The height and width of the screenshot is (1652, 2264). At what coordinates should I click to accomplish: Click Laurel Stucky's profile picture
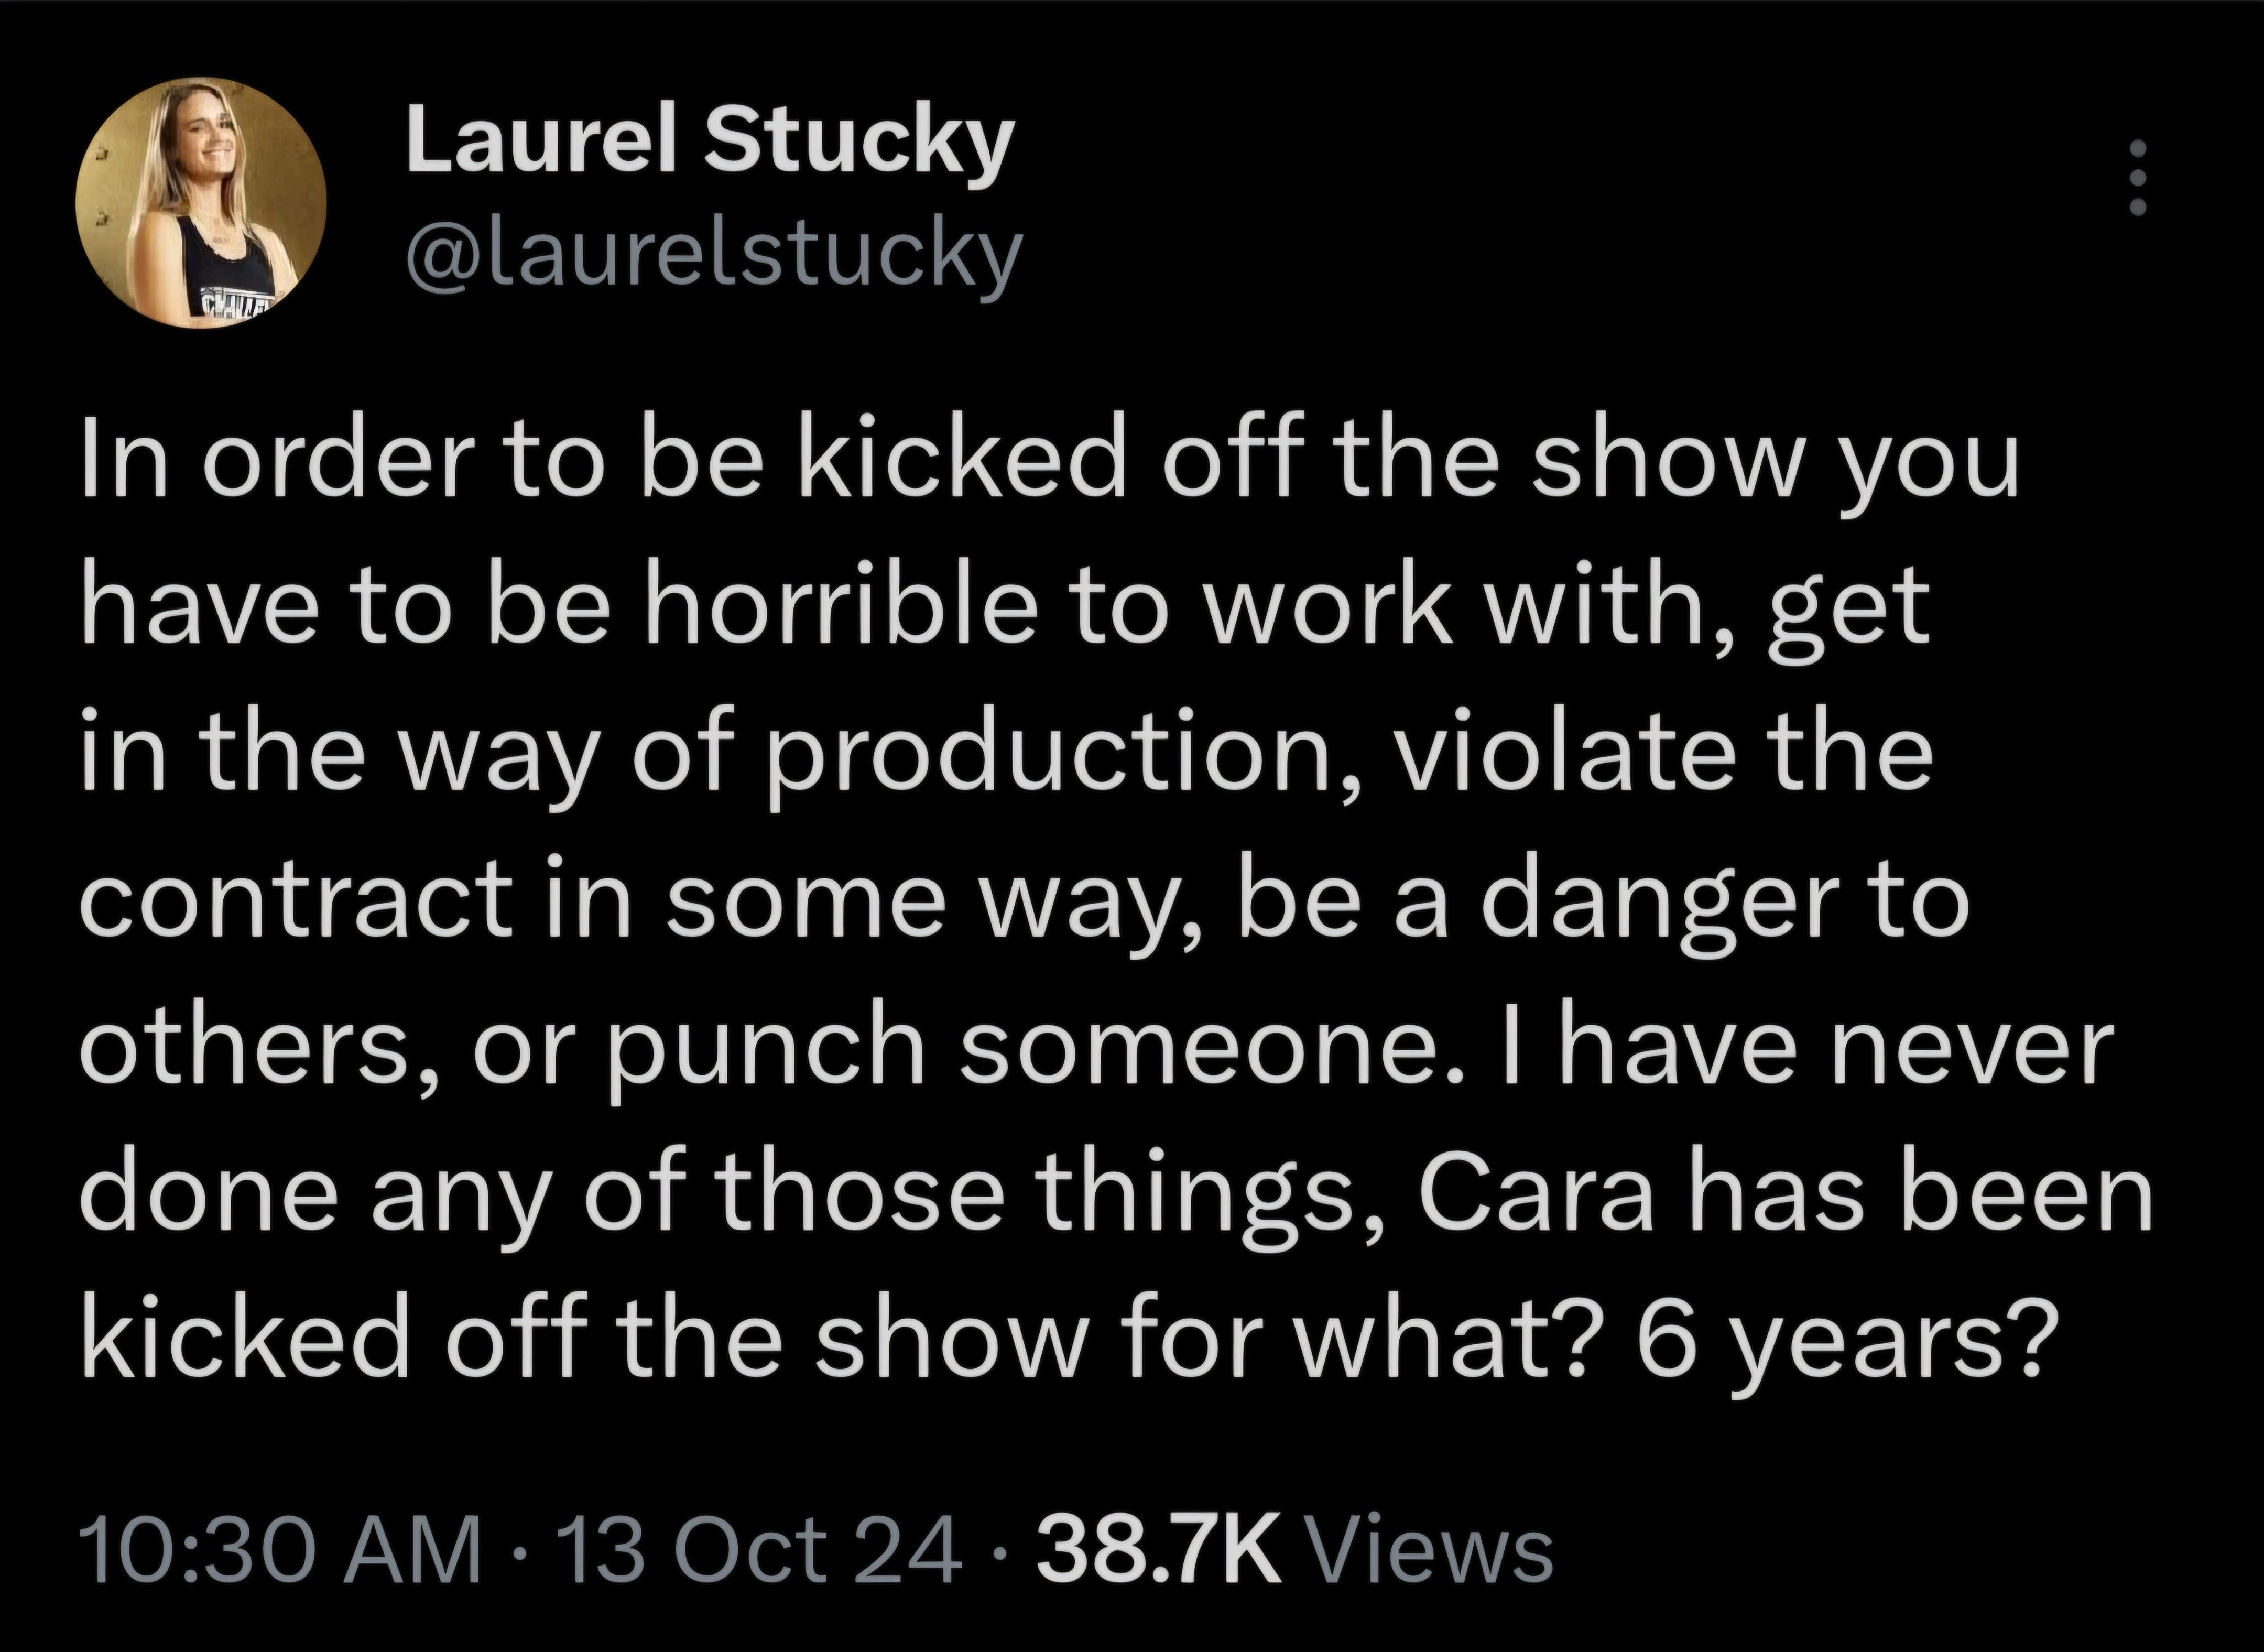201,201
